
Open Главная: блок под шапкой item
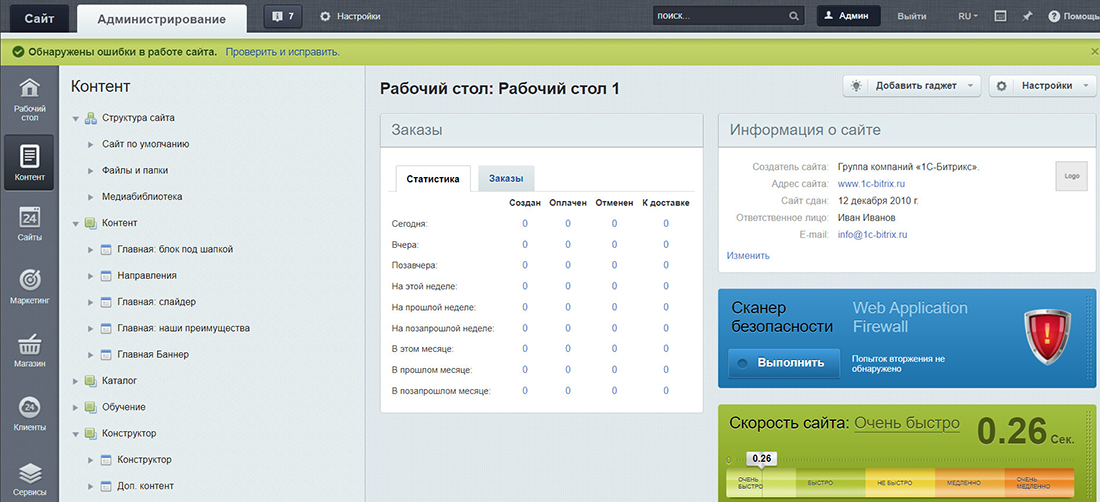coord(175,249)
